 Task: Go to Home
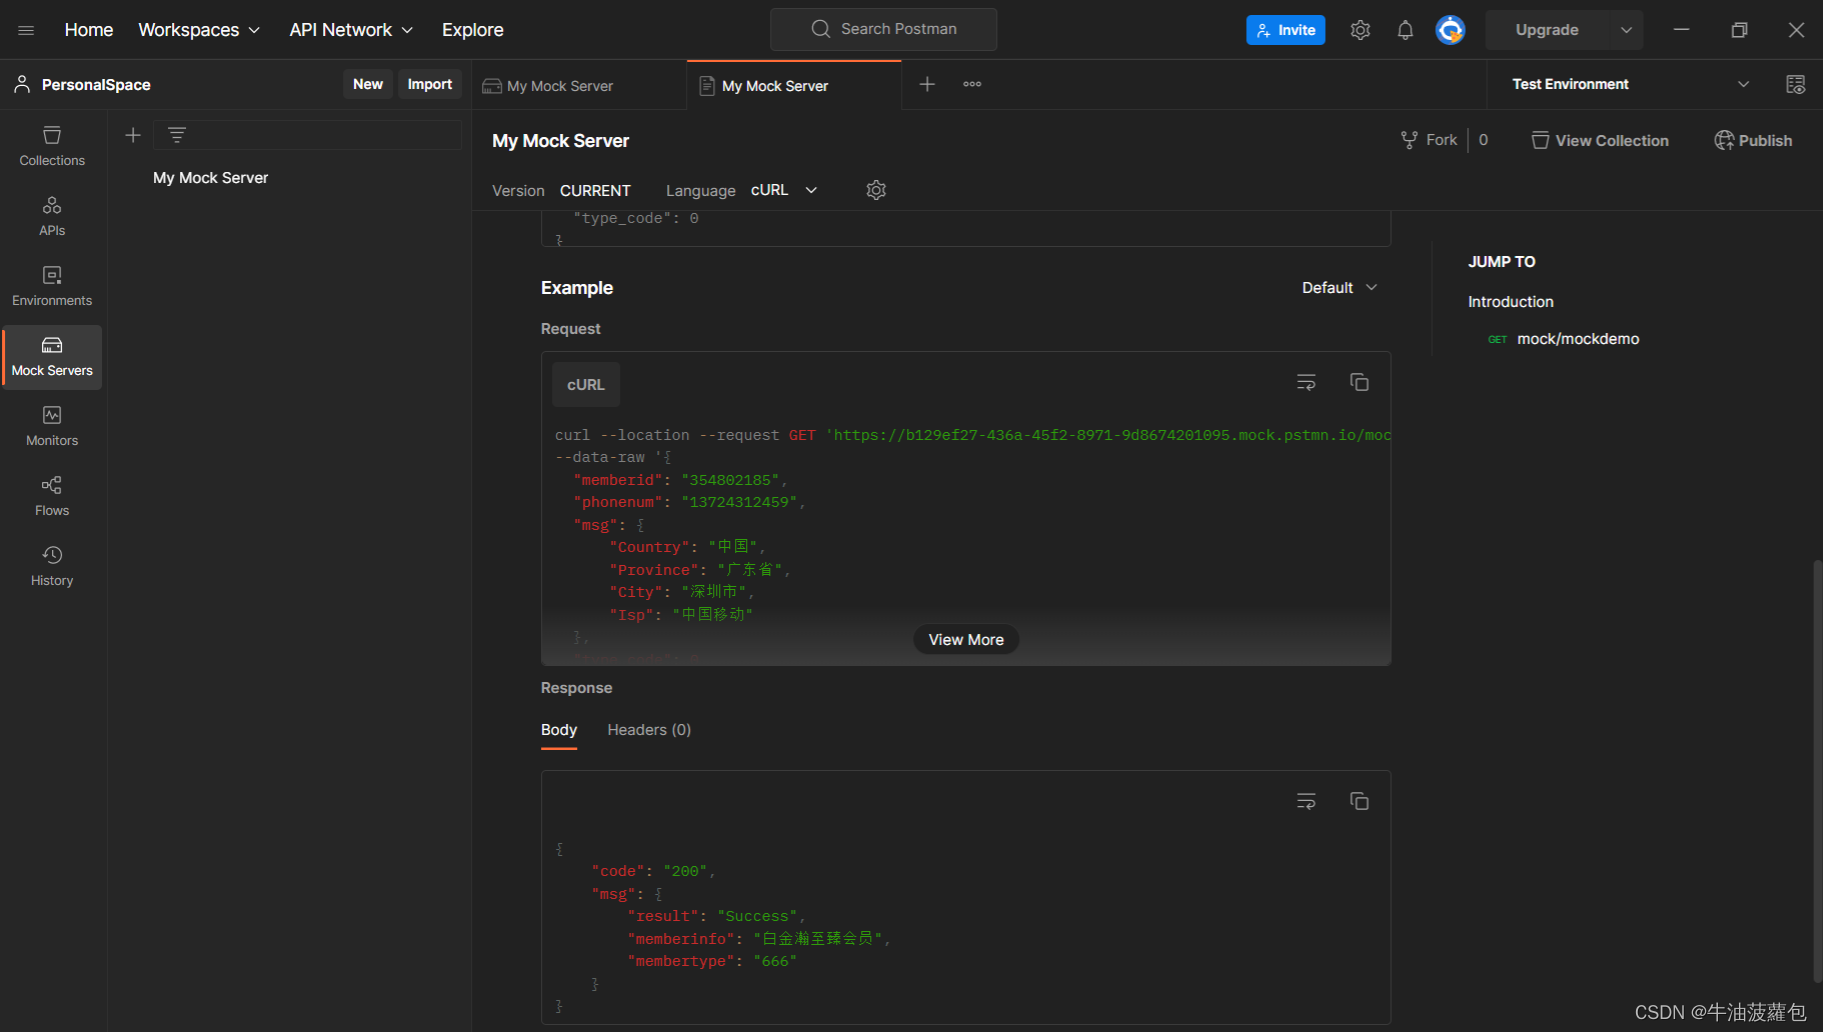tap(89, 30)
